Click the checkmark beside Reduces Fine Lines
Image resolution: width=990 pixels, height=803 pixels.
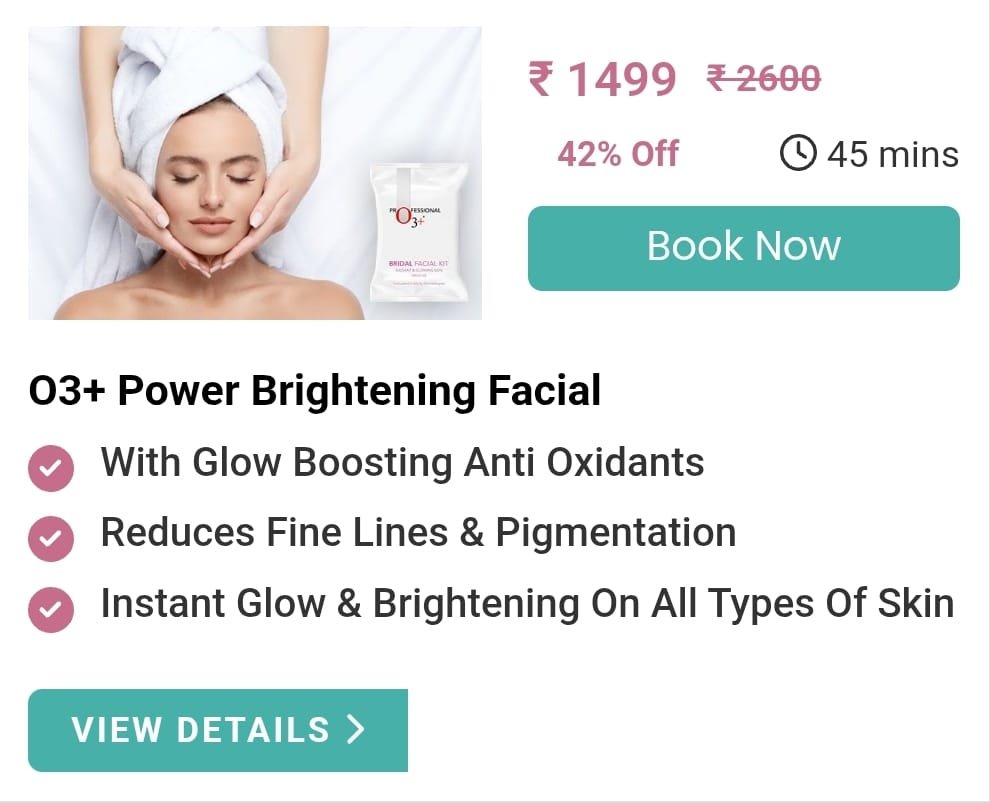pyautogui.click(x=51, y=538)
